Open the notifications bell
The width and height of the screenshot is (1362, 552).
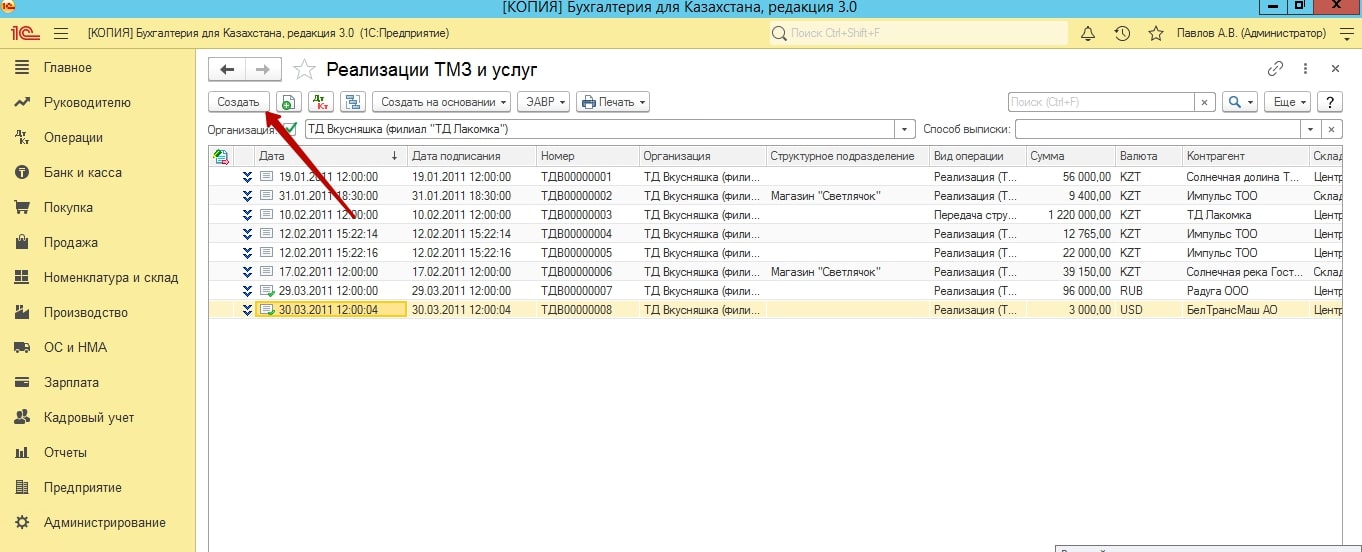point(1089,33)
